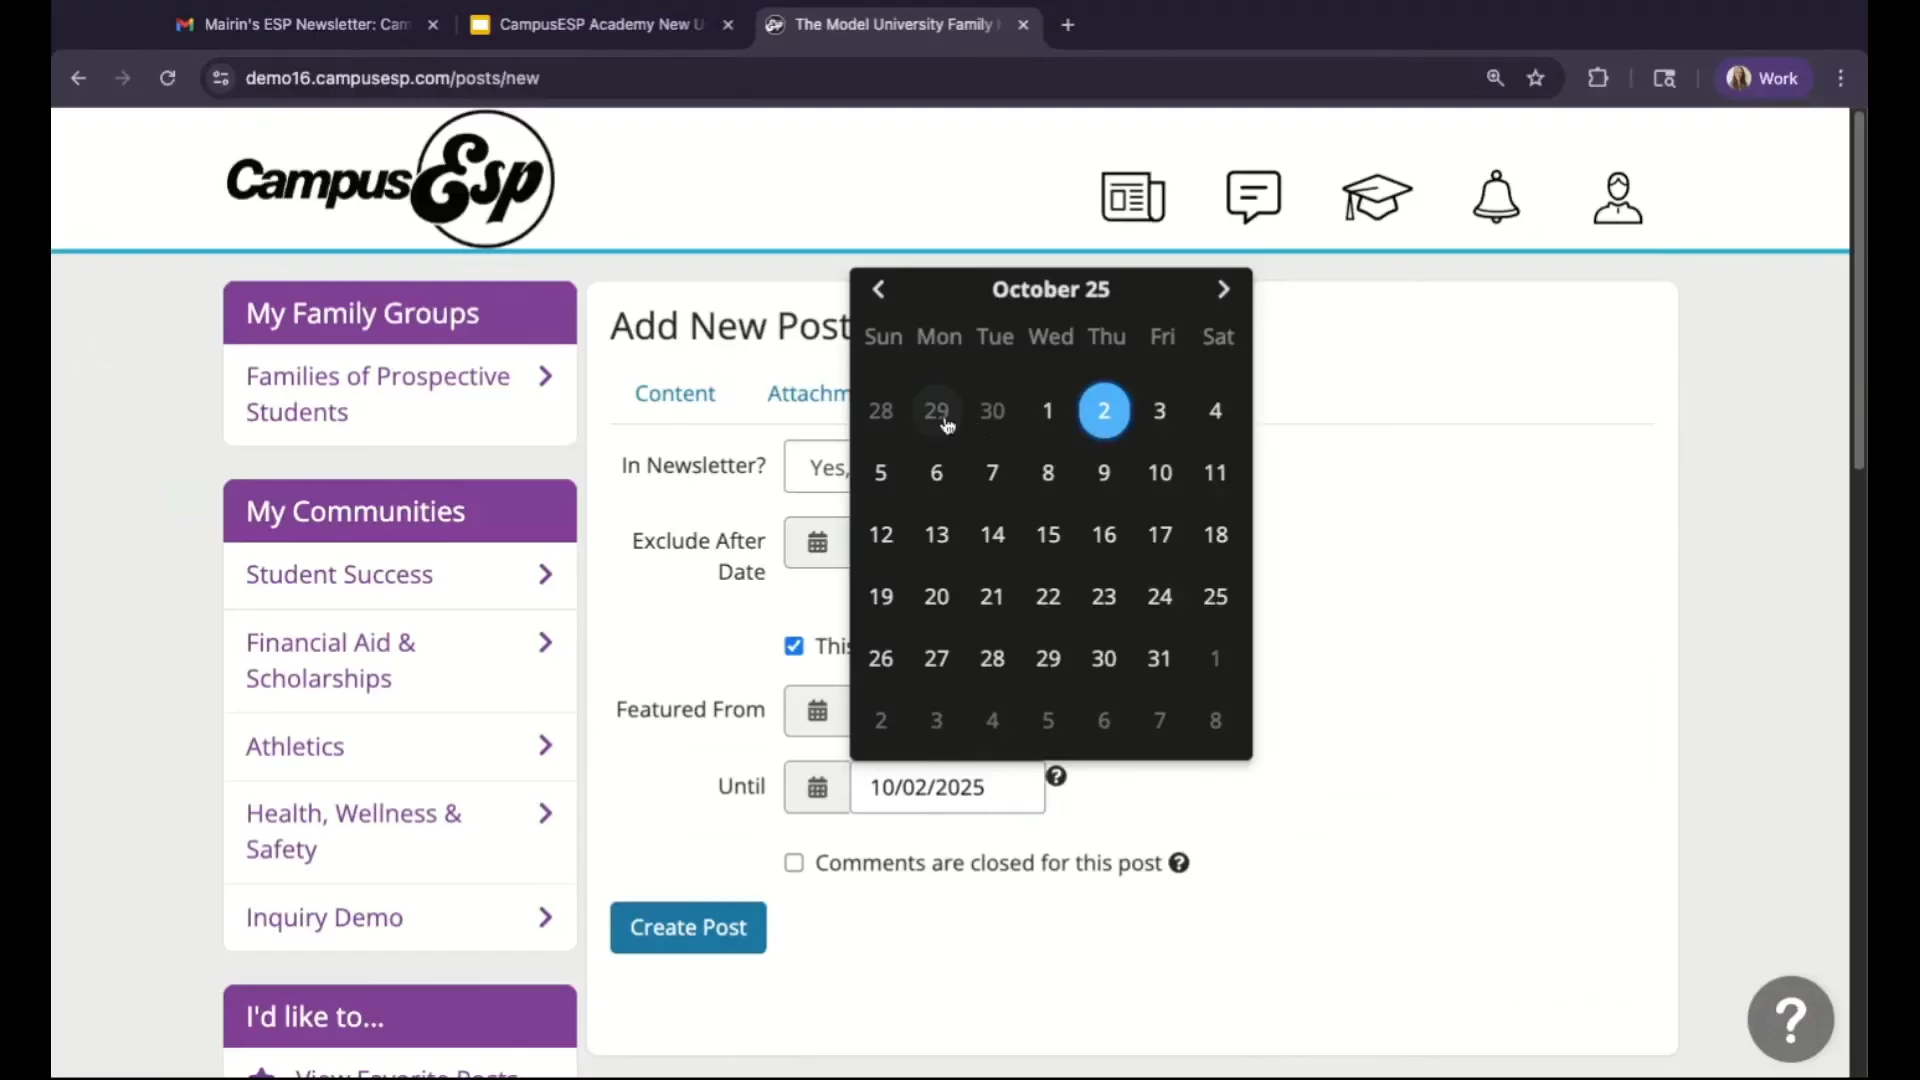
Task: Click help question mark next to Until field
Action: 1056,776
